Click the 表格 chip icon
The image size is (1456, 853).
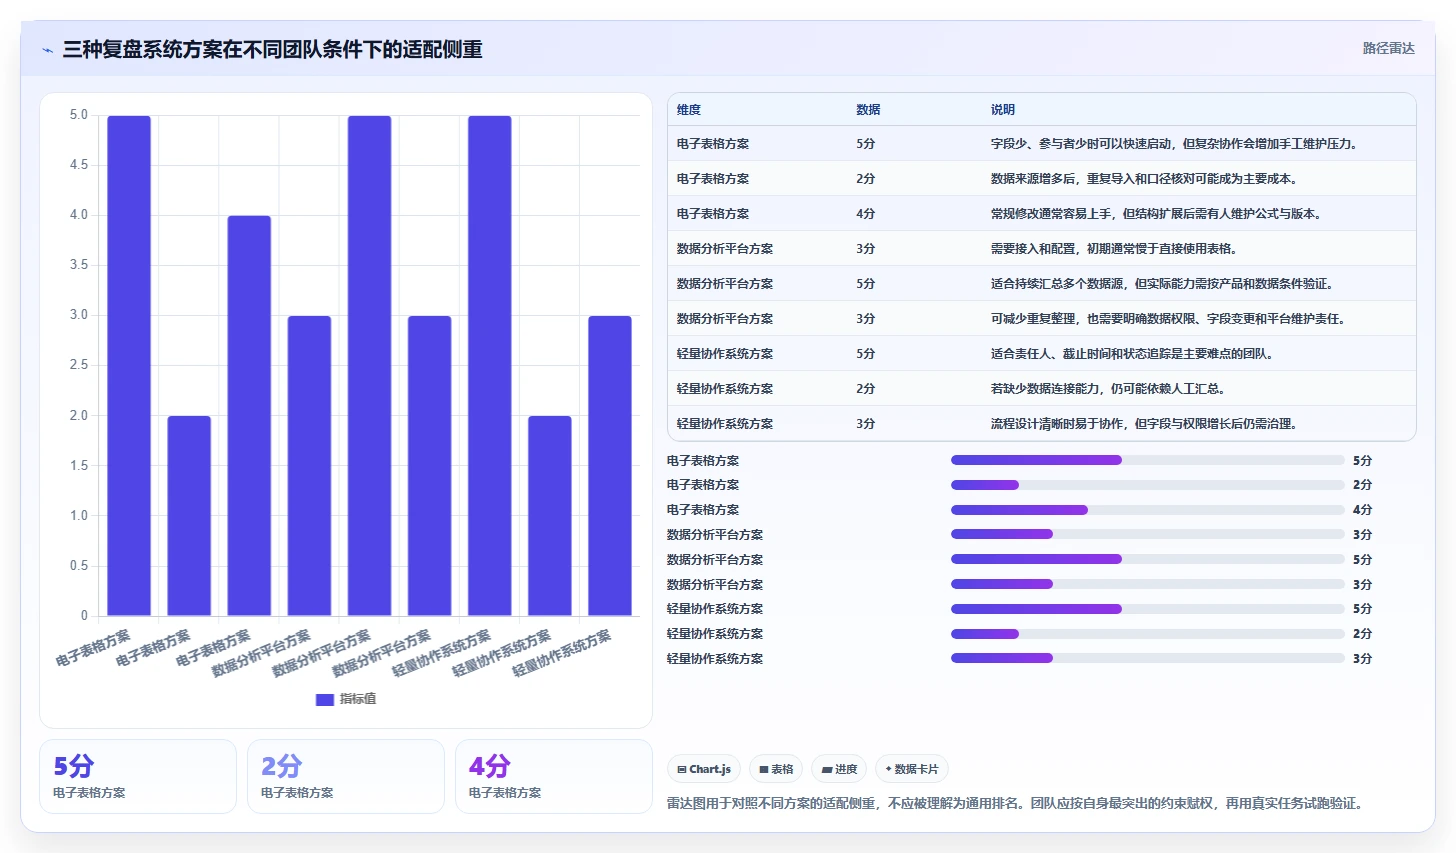pyautogui.click(x=764, y=769)
